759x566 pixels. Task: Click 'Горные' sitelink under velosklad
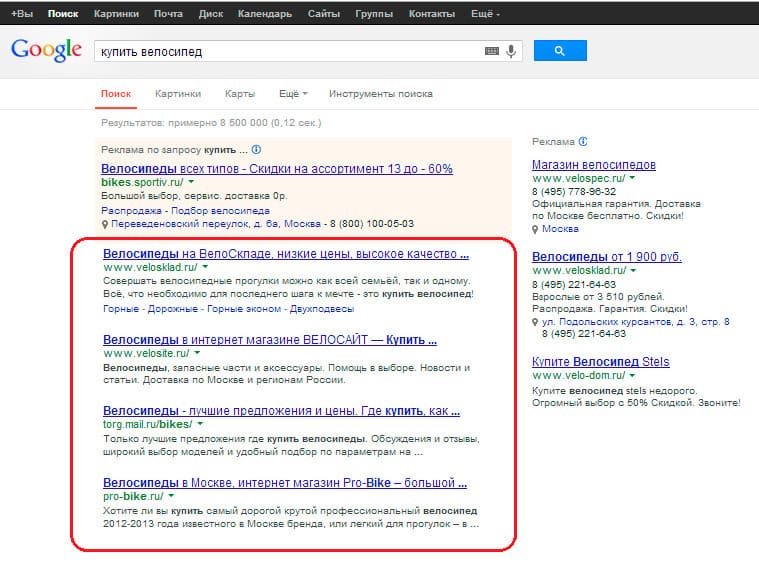[121, 309]
